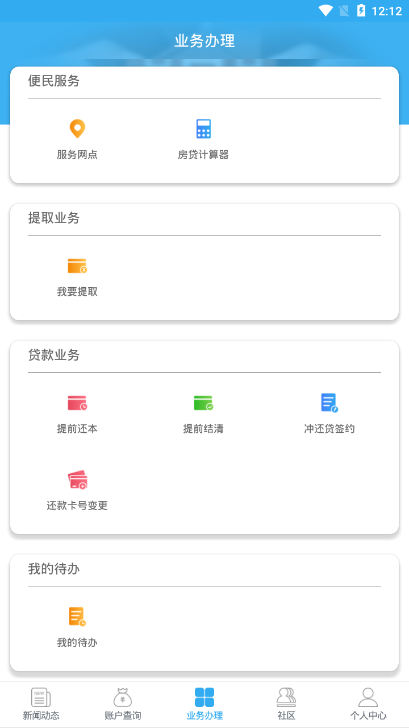This screenshot has height=728, width=409.
Task: Open the 服务网点 location pin icon
Action: (77, 129)
